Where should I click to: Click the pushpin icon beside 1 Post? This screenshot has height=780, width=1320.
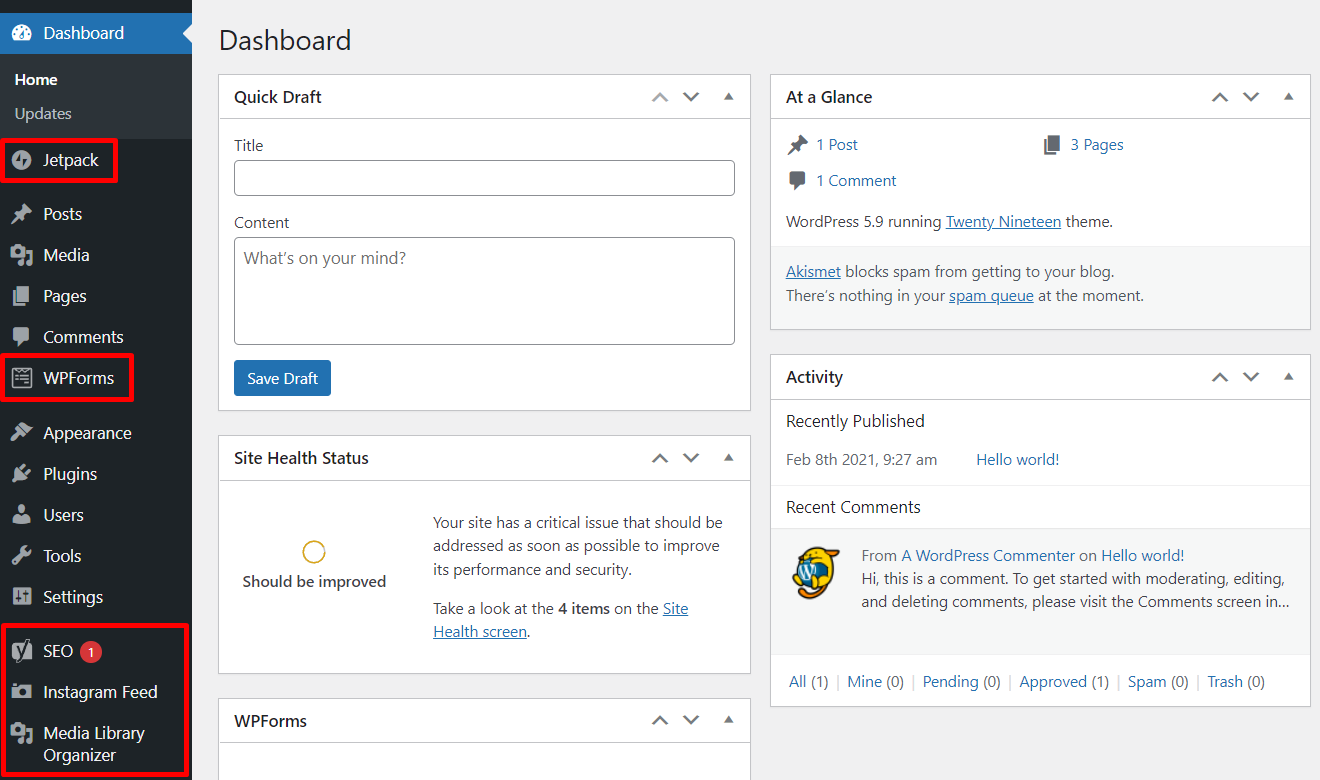tap(797, 145)
